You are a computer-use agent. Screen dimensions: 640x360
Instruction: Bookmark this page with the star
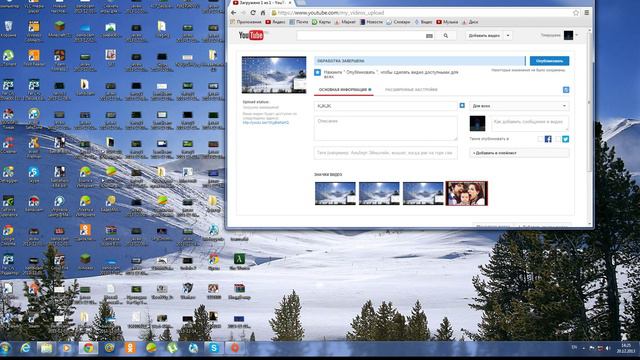tap(576, 13)
